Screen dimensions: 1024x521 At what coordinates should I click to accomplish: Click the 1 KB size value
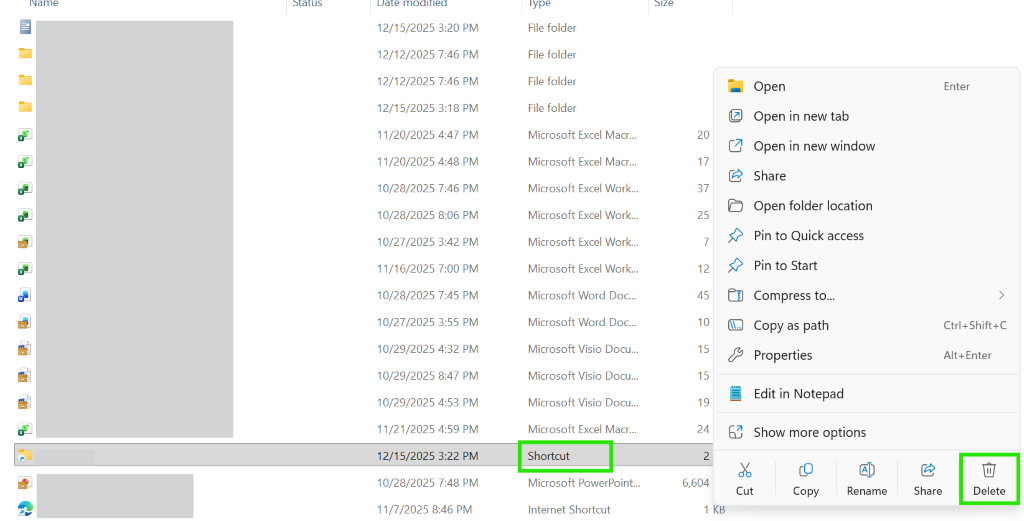point(714,509)
